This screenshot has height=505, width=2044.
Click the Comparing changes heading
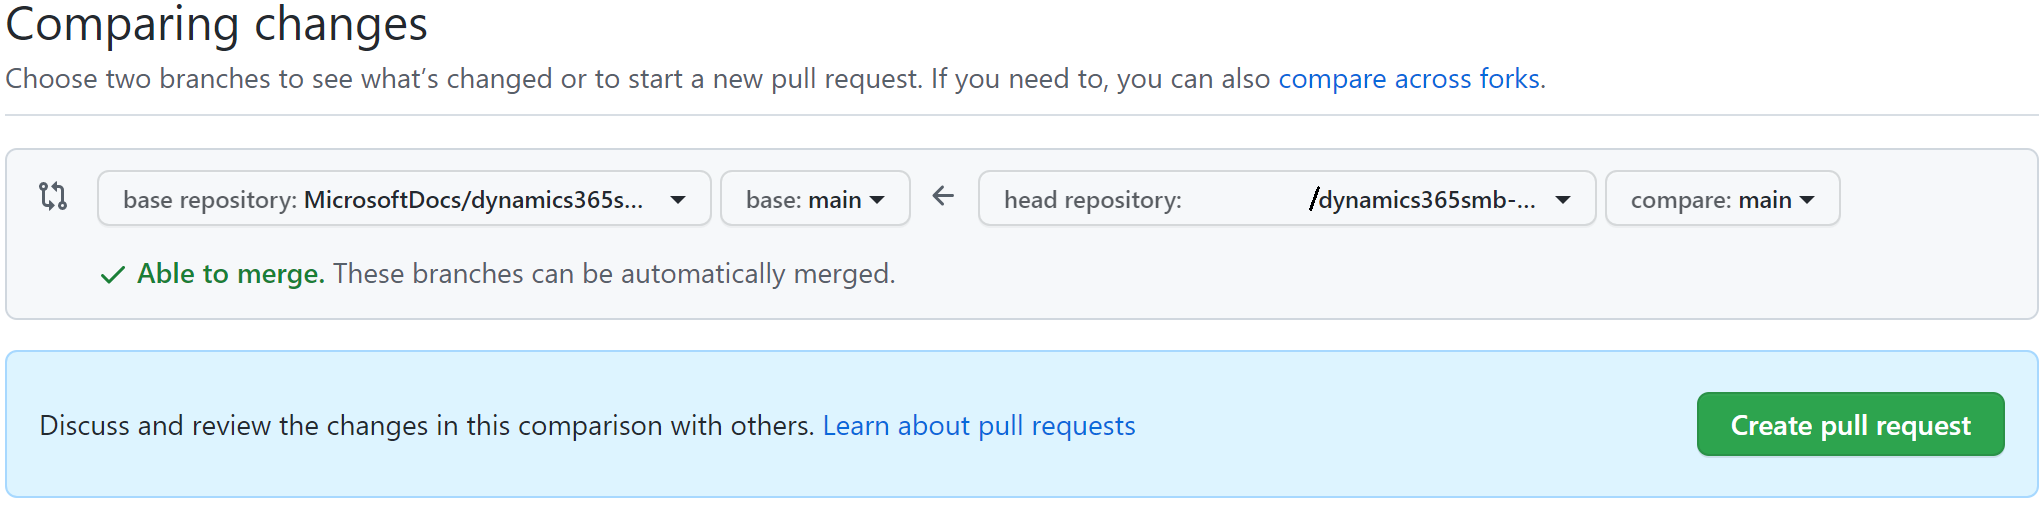point(217,24)
